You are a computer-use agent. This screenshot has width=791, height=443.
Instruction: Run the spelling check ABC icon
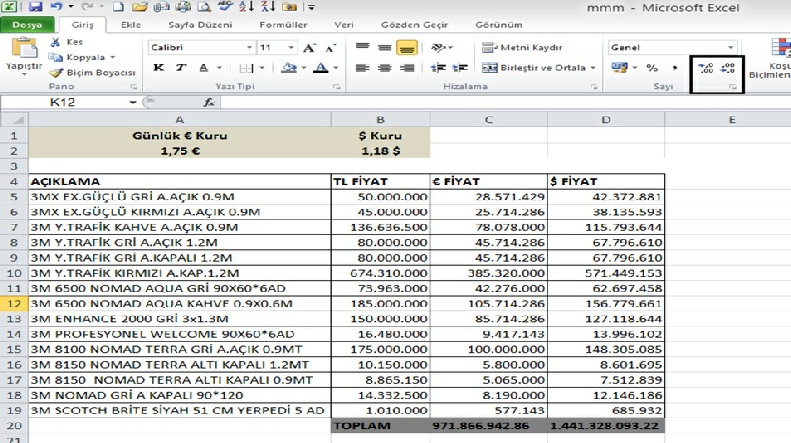(x=225, y=7)
